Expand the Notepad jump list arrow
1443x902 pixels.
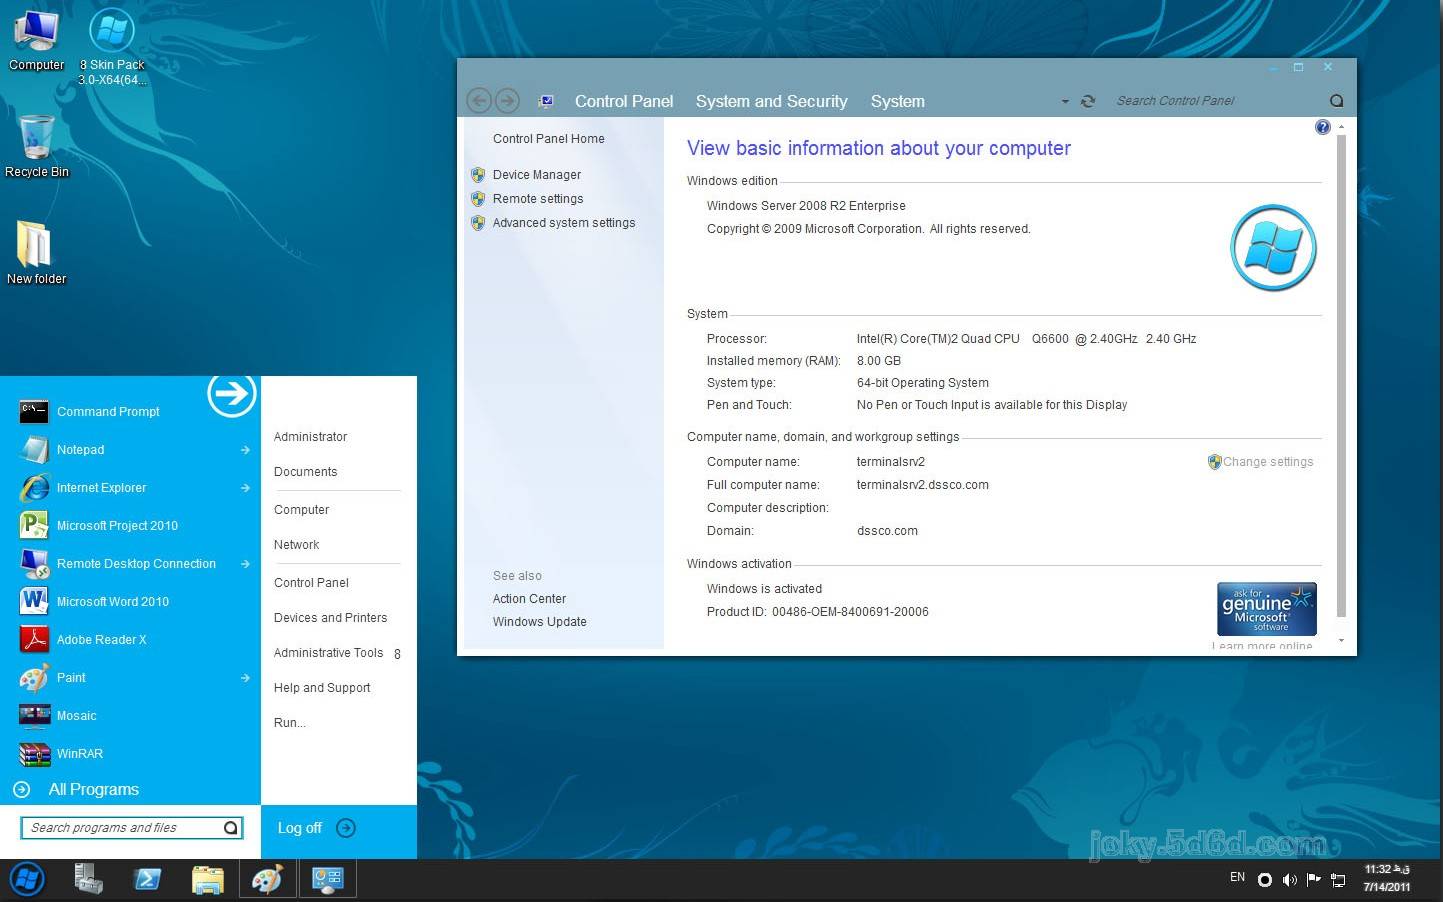coord(245,450)
